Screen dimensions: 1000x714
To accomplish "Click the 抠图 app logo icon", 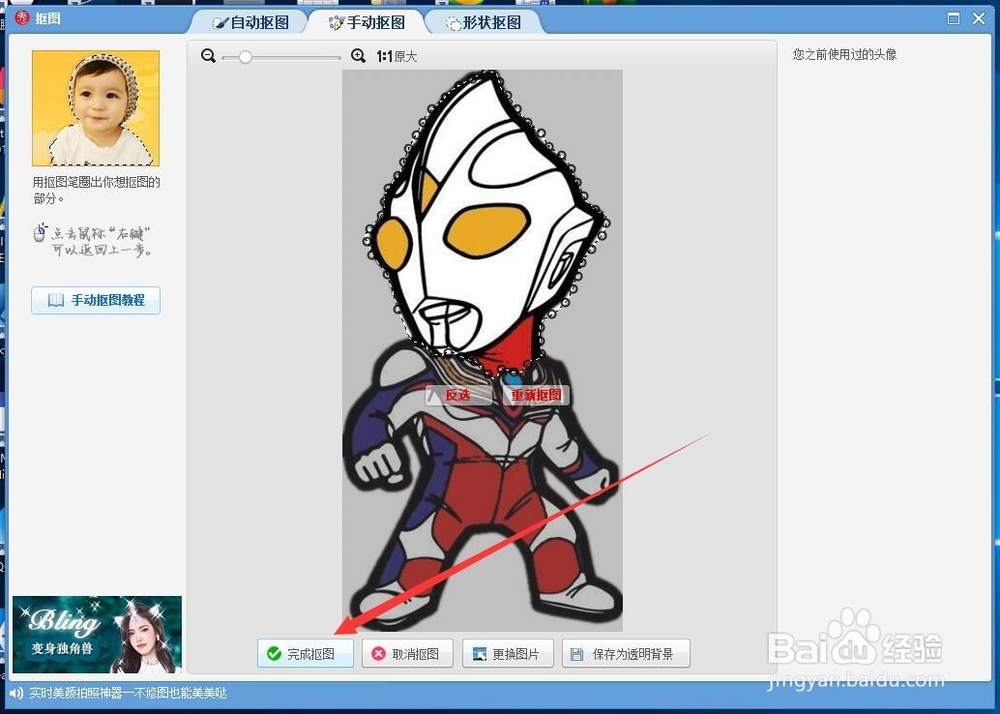I will click(x=22, y=18).
